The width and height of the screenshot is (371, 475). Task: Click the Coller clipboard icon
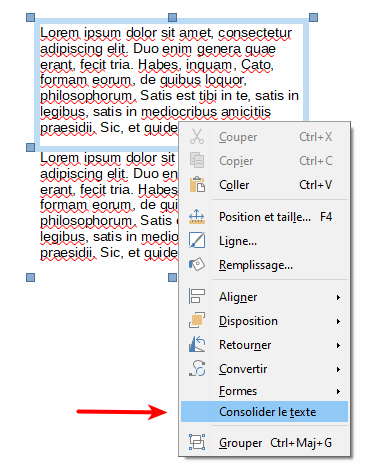(197, 185)
